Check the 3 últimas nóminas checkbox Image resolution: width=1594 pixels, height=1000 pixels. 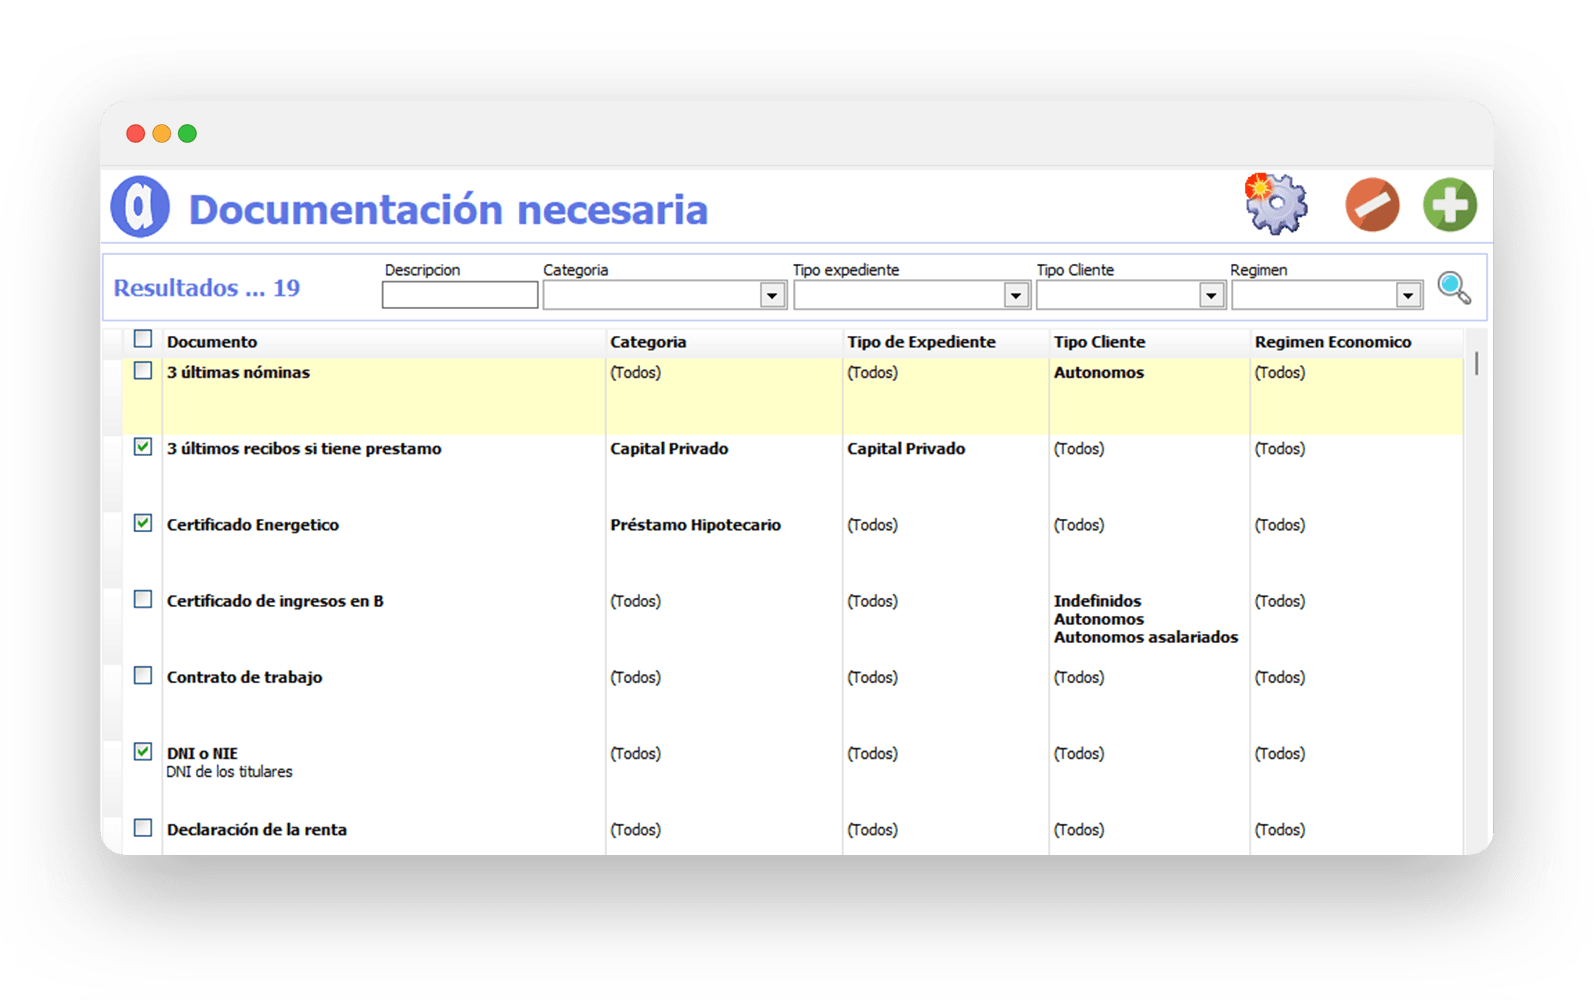tap(143, 371)
